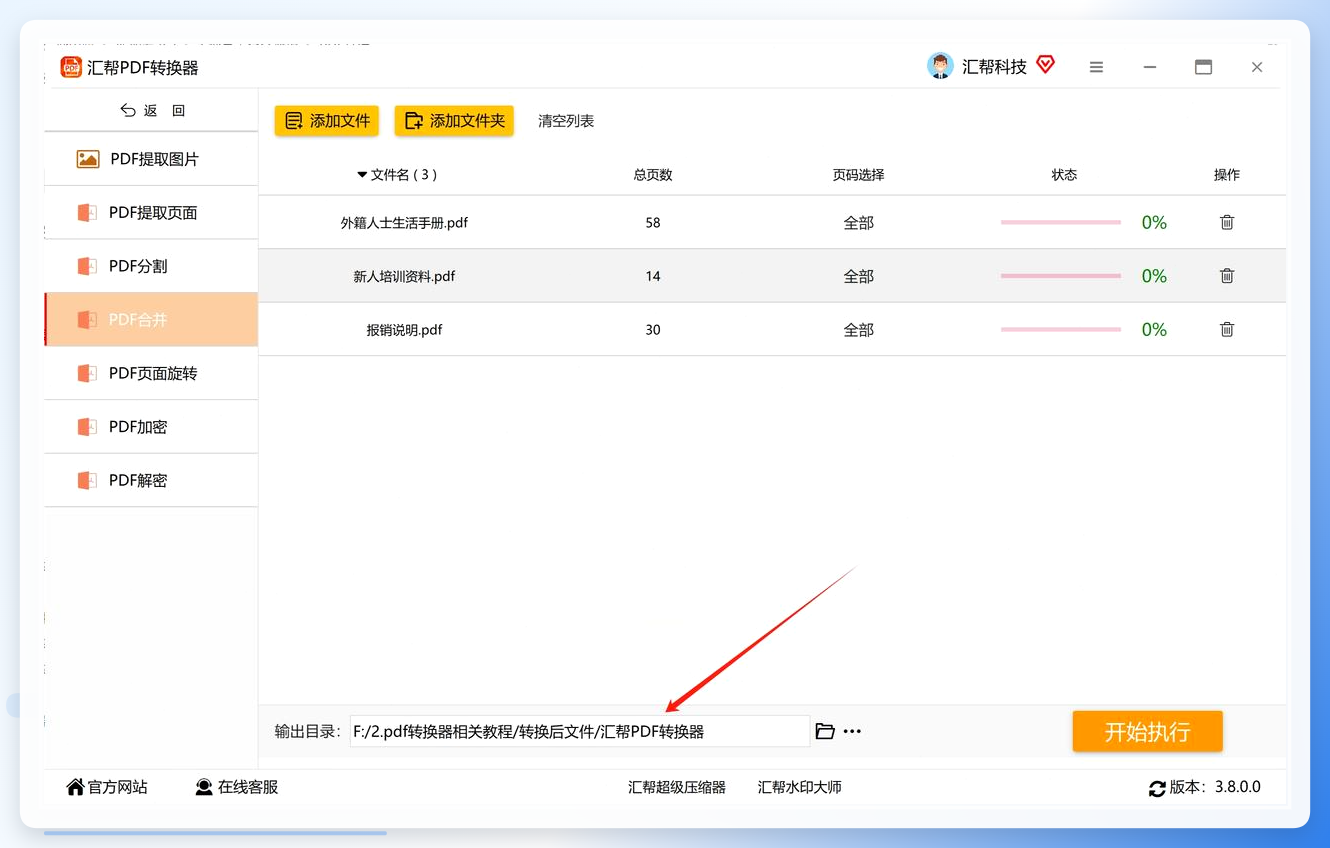Screen dimensions: 1330x848
Task: Switch to PDF解密 function
Action: [151, 480]
